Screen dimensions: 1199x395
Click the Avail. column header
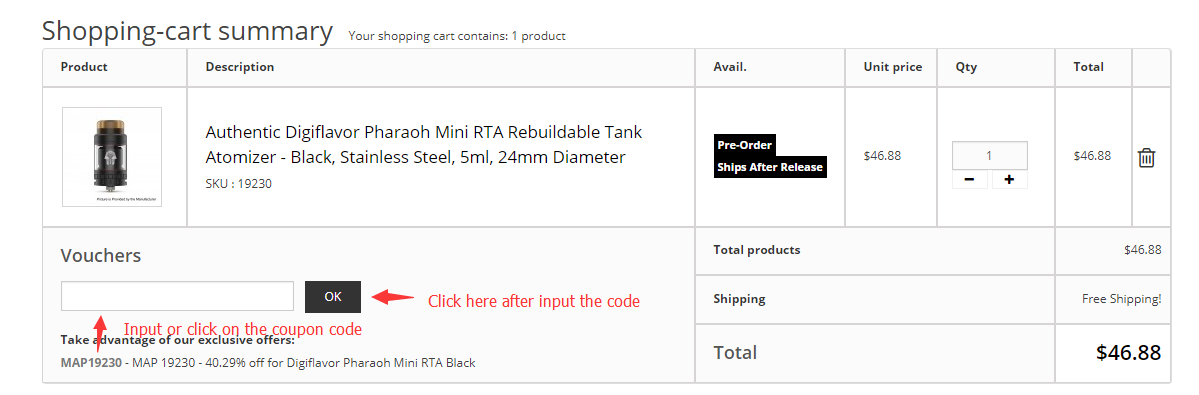pyautogui.click(x=729, y=66)
